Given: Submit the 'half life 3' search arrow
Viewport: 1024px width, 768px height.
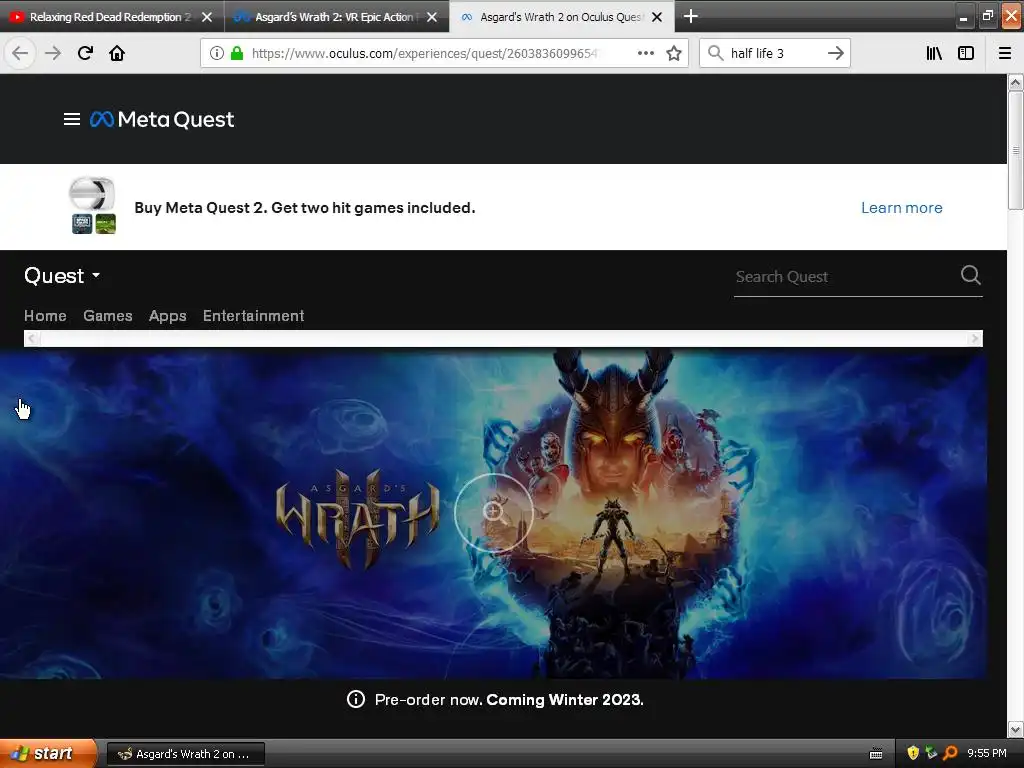Looking at the screenshot, I should (x=835, y=53).
